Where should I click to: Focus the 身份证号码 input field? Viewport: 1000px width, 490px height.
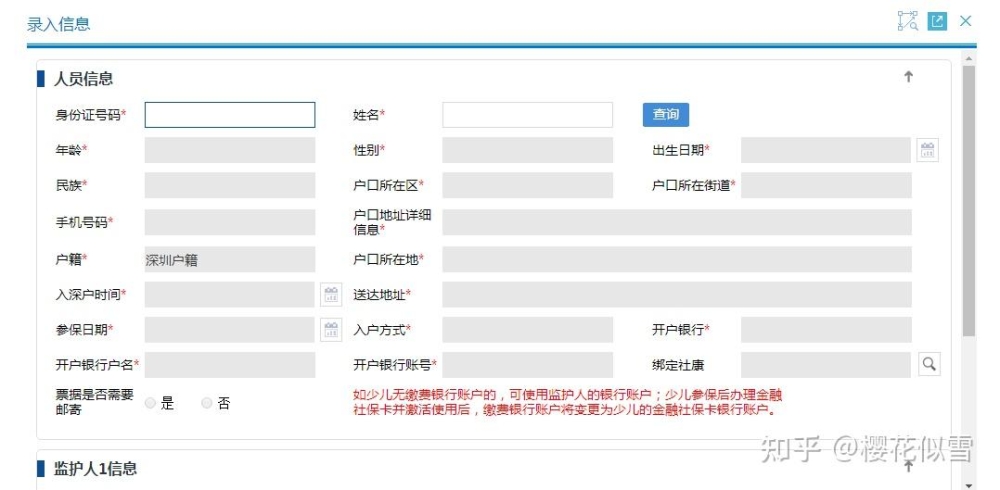[230, 115]
